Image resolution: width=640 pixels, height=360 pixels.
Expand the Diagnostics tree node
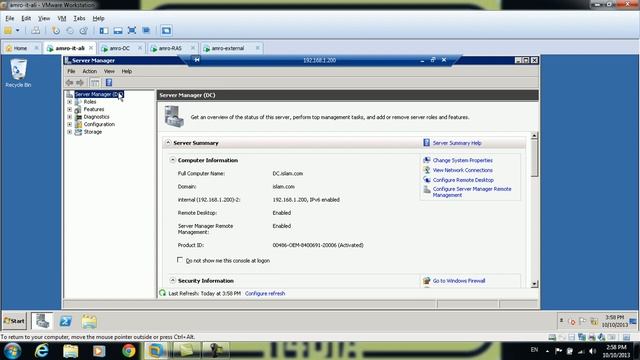tap(69, 117)
